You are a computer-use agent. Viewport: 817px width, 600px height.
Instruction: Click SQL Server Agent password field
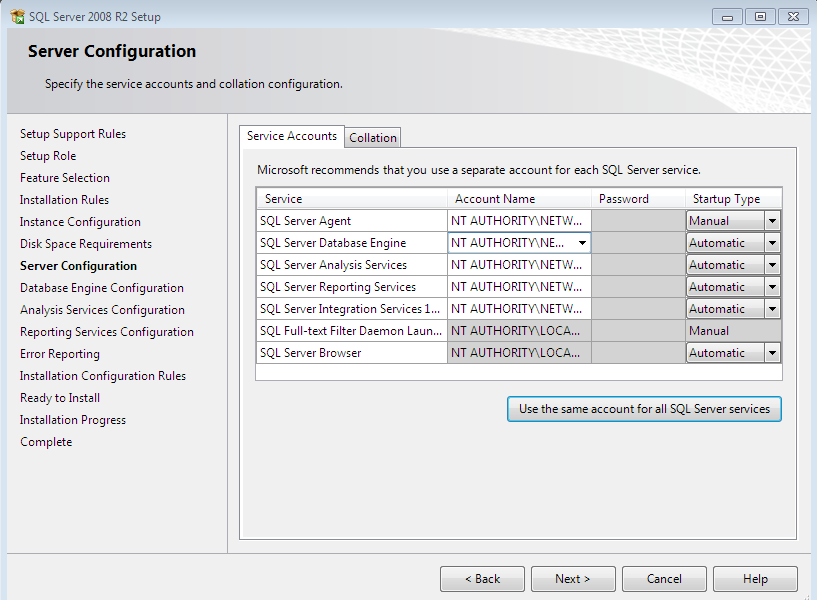click(x=638, y=221)
